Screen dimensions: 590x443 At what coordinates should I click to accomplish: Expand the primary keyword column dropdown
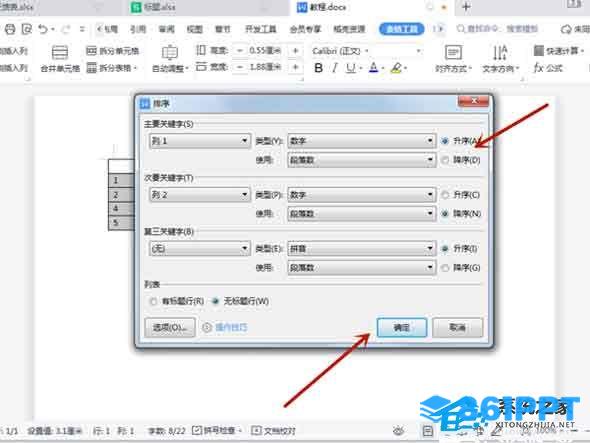[x=200, y=141]
